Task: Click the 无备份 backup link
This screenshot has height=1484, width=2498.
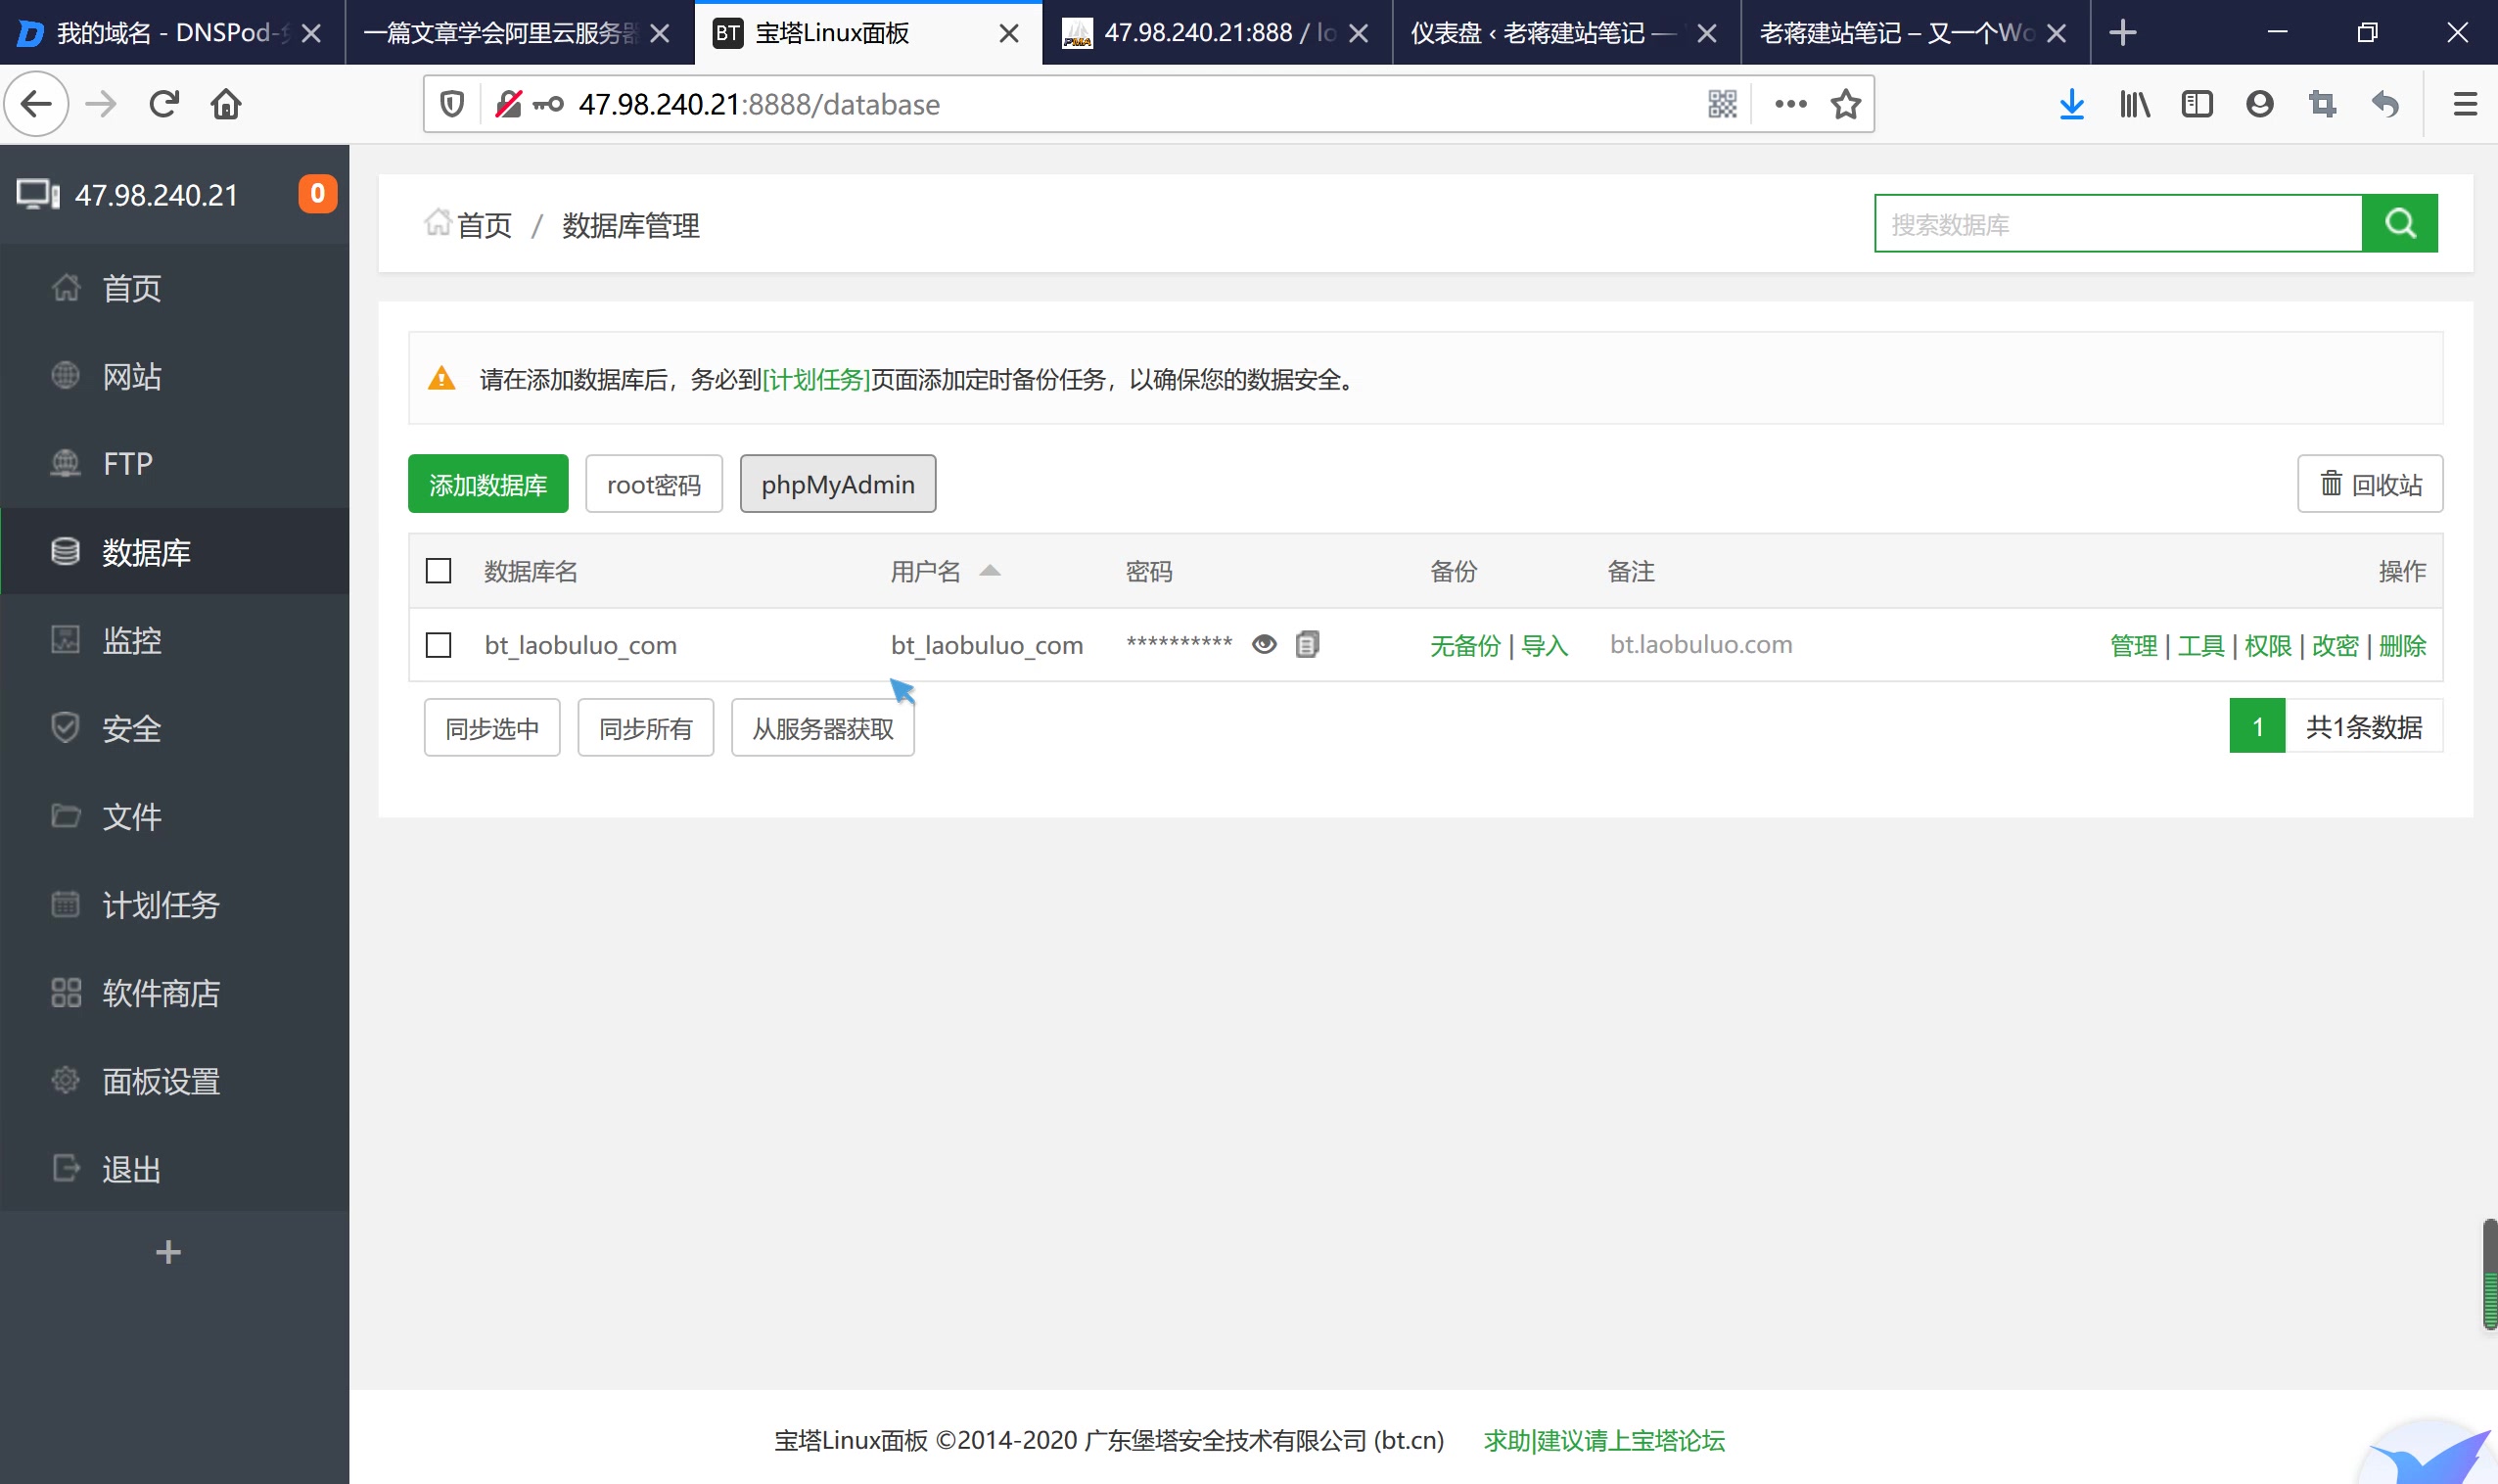Action: [1465, 645]
